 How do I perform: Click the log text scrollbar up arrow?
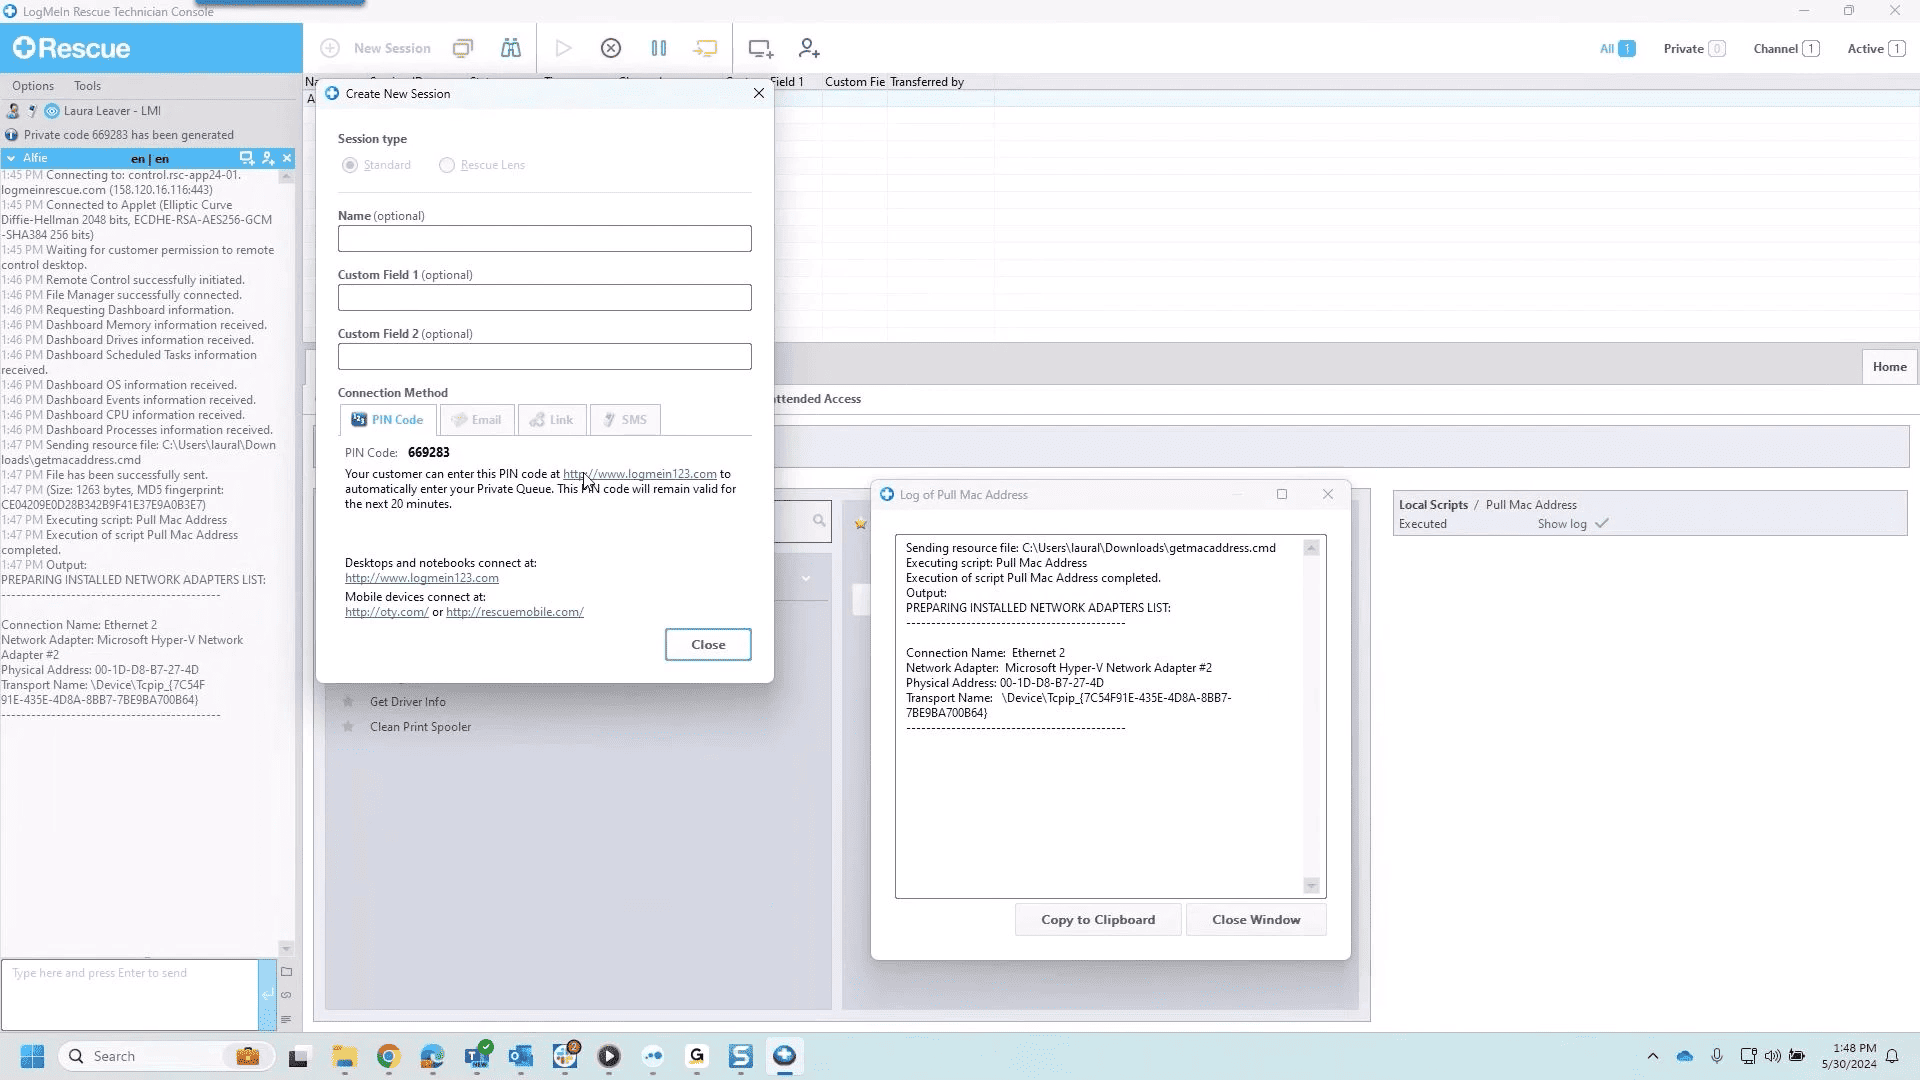[1311, 548]
